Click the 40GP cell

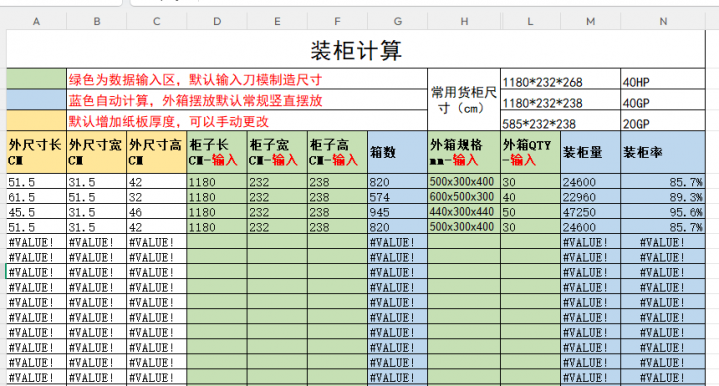click(x=663, y=99)
